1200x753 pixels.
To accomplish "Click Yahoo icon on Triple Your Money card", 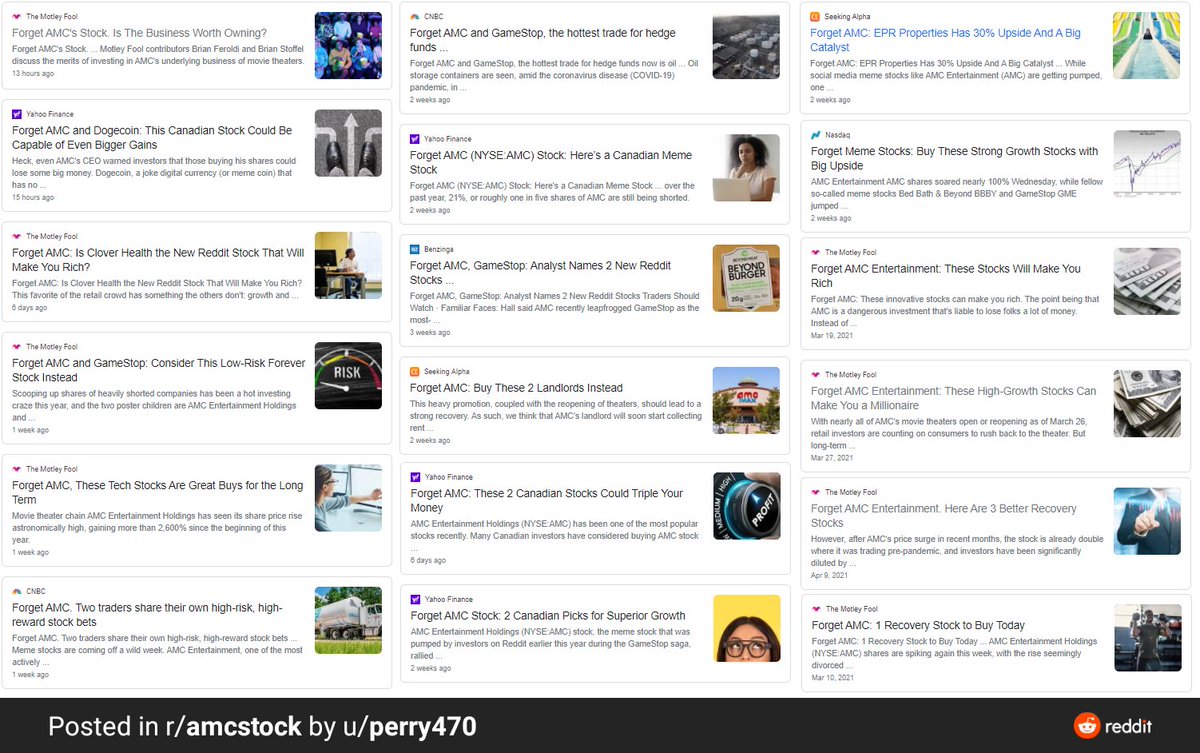I will click(x=415, y=477).
